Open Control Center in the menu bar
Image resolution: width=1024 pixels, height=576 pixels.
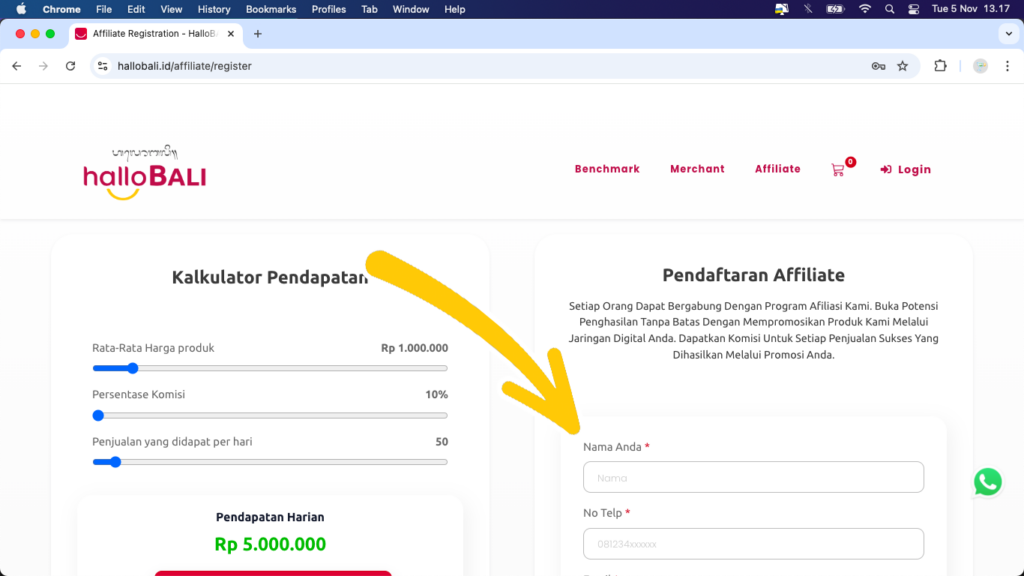[914, 9]
